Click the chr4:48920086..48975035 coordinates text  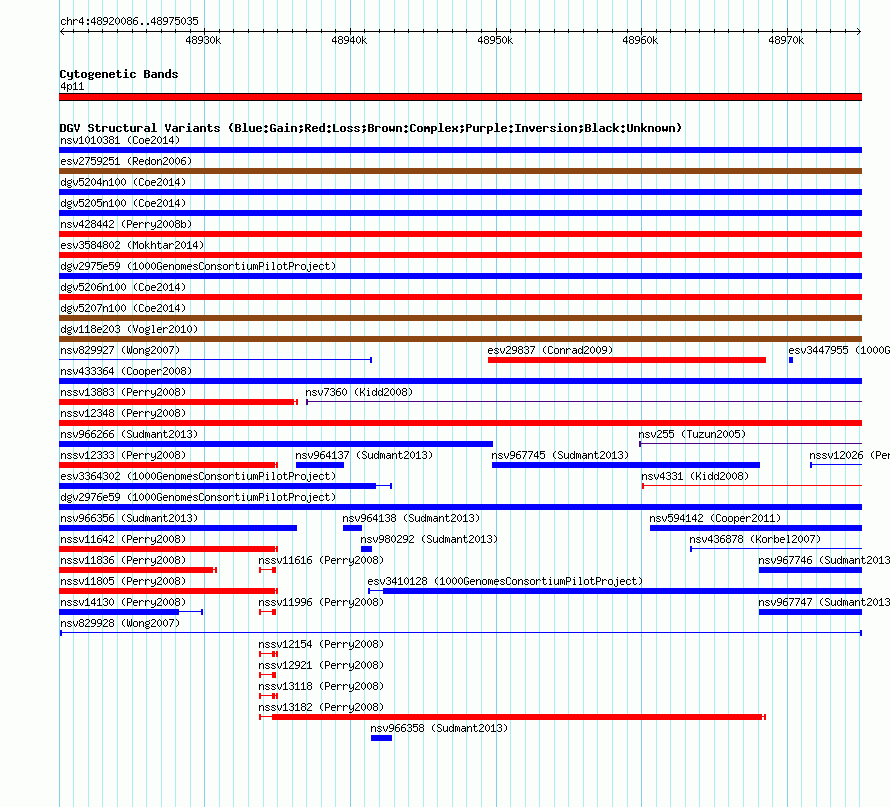[129, 21]
